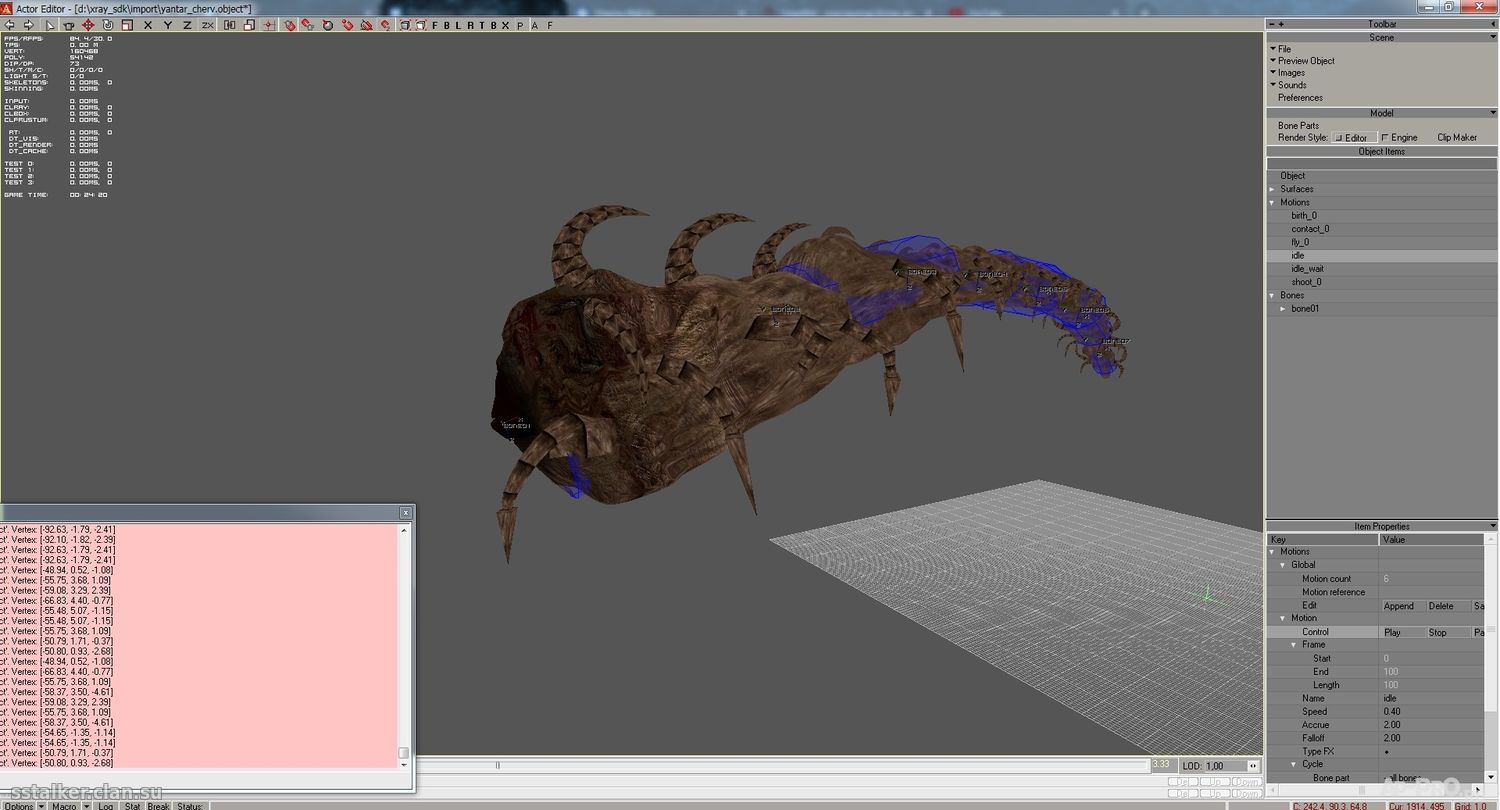
Task: Open the Sounds menu
Action: coord(1292,85)
